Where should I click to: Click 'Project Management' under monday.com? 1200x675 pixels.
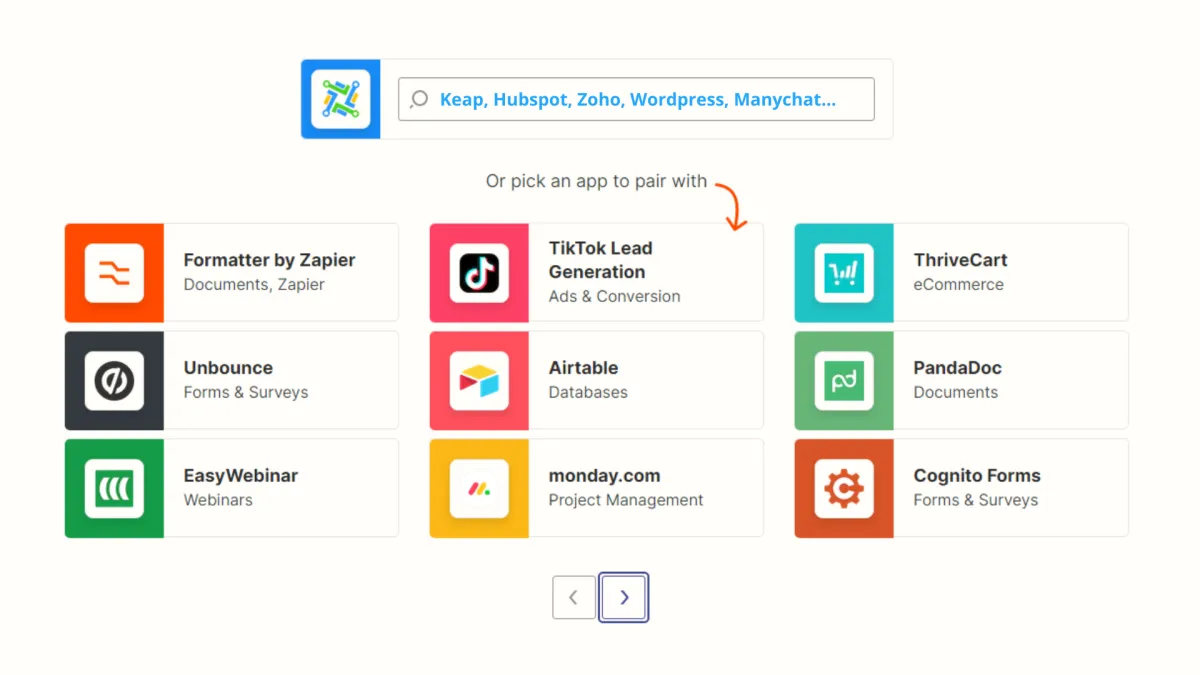coord(626,501)
